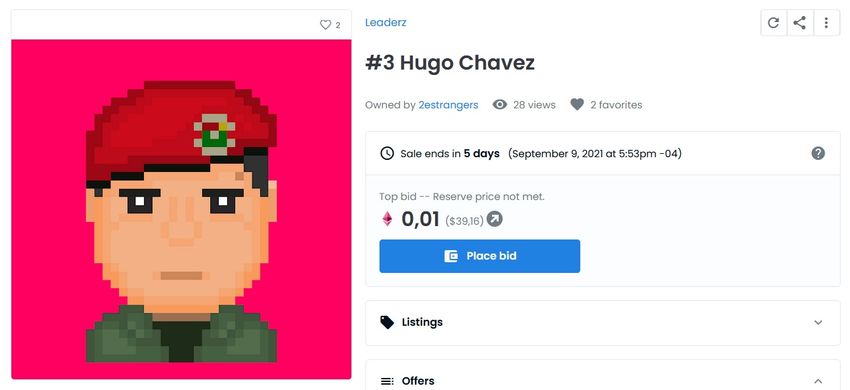850x390 pixels.
Task: Toggle favorite heart above the image
Action: coord(325,25)
